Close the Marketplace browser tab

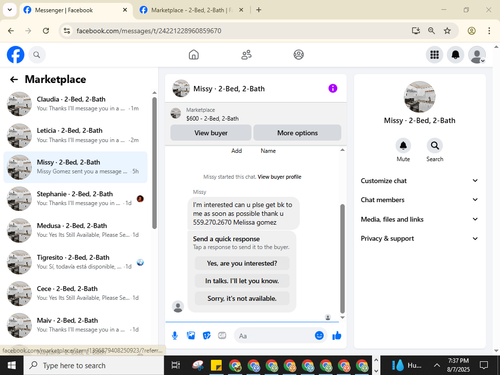[x=241, y=10]
